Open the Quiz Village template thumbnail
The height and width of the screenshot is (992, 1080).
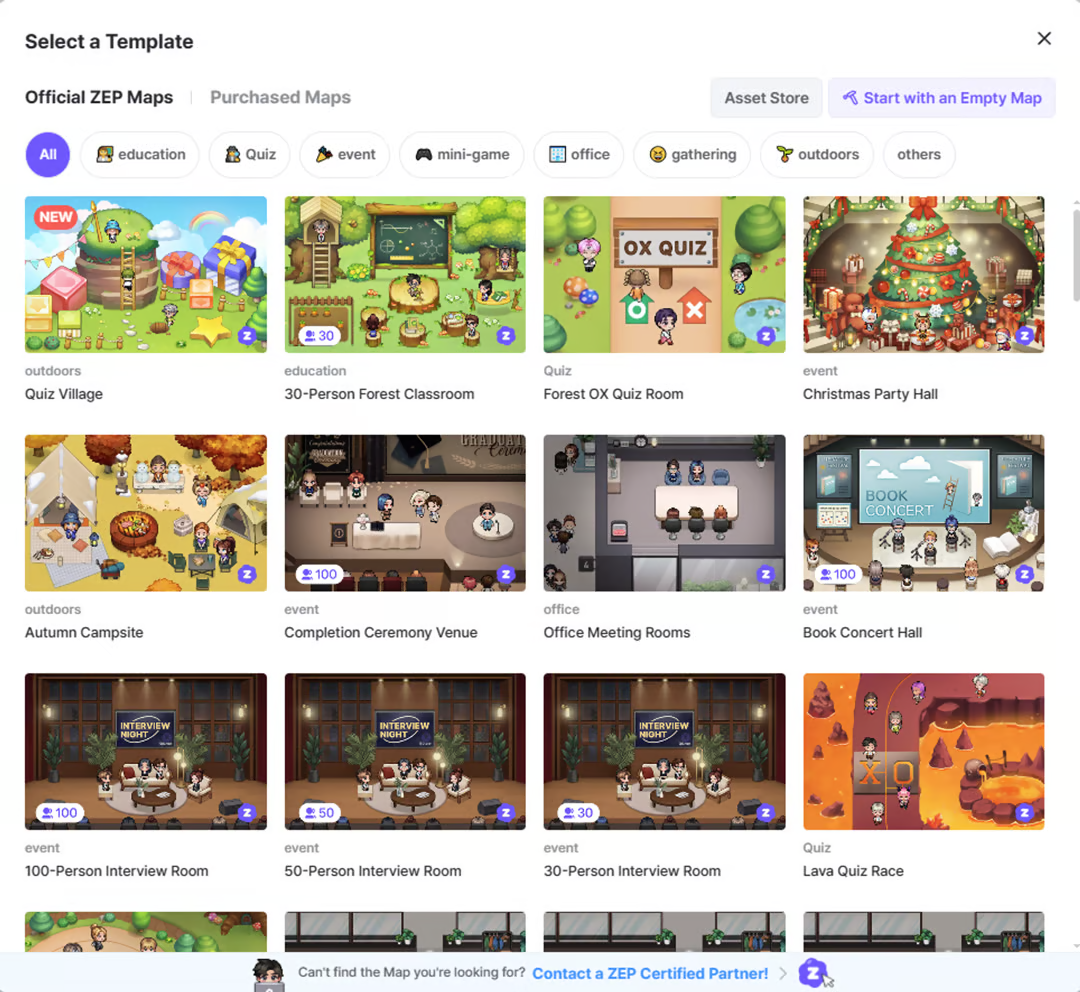coord(146,274)
